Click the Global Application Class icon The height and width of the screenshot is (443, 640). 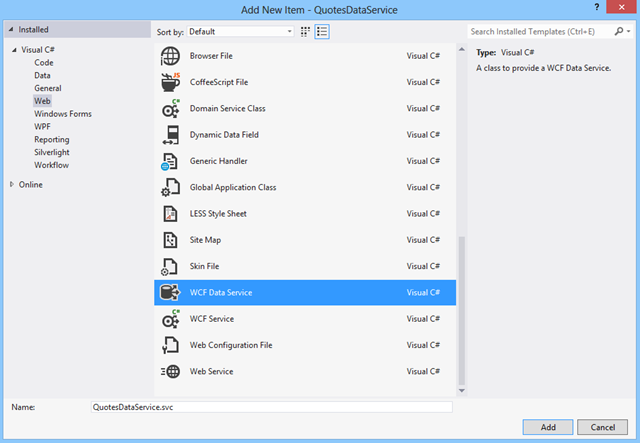click(170, 187)
